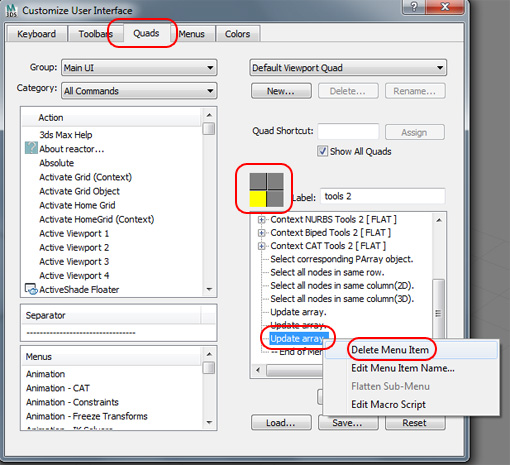The height and width of the screenshot is (465, 510).
Task: Click the Rename... button
Action: pyautogui.click(x=415, y=91)
